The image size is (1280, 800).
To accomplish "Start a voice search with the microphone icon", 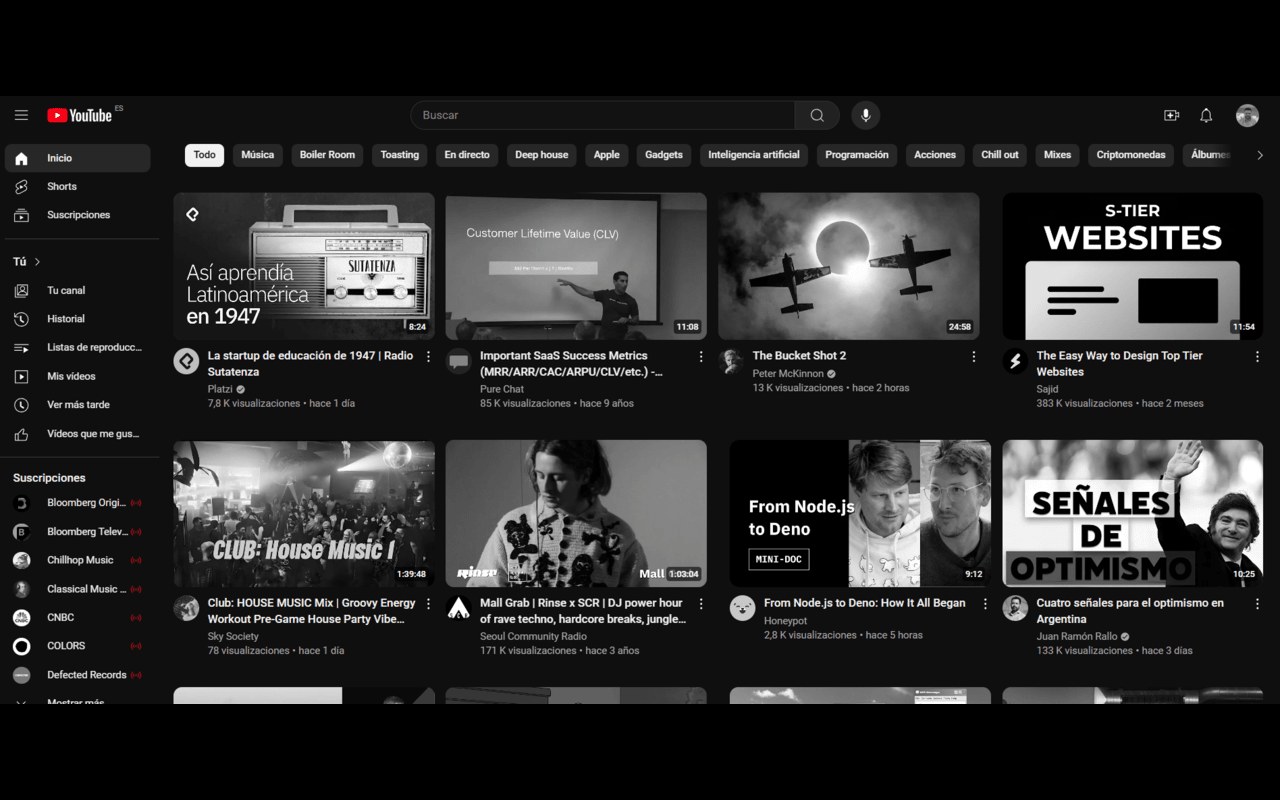I will coord(865,115).
